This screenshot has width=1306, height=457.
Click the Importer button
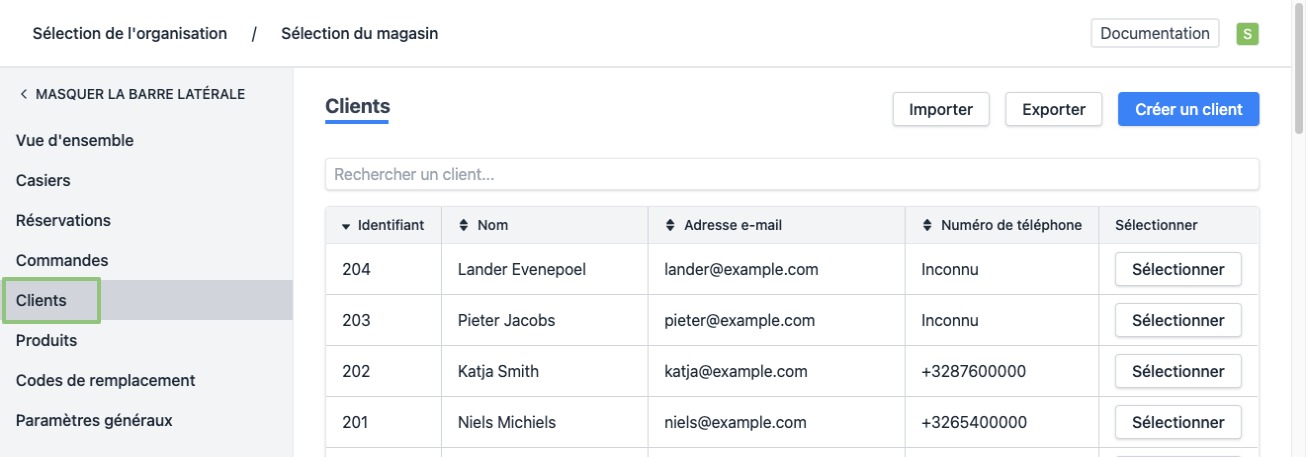(x=940, y=110)
